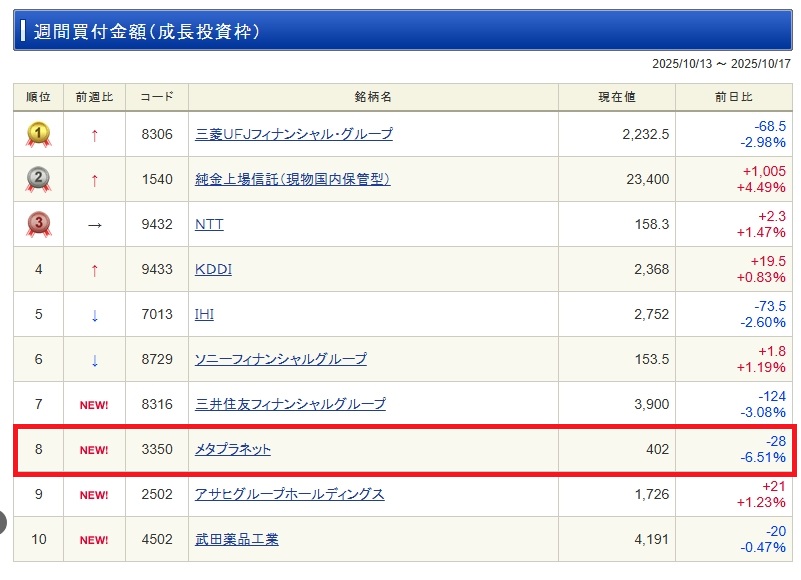The height and width of the screenshot is (580, 801).
Task: Click the gold first-place medal icon
Action: tap(38, 134)
